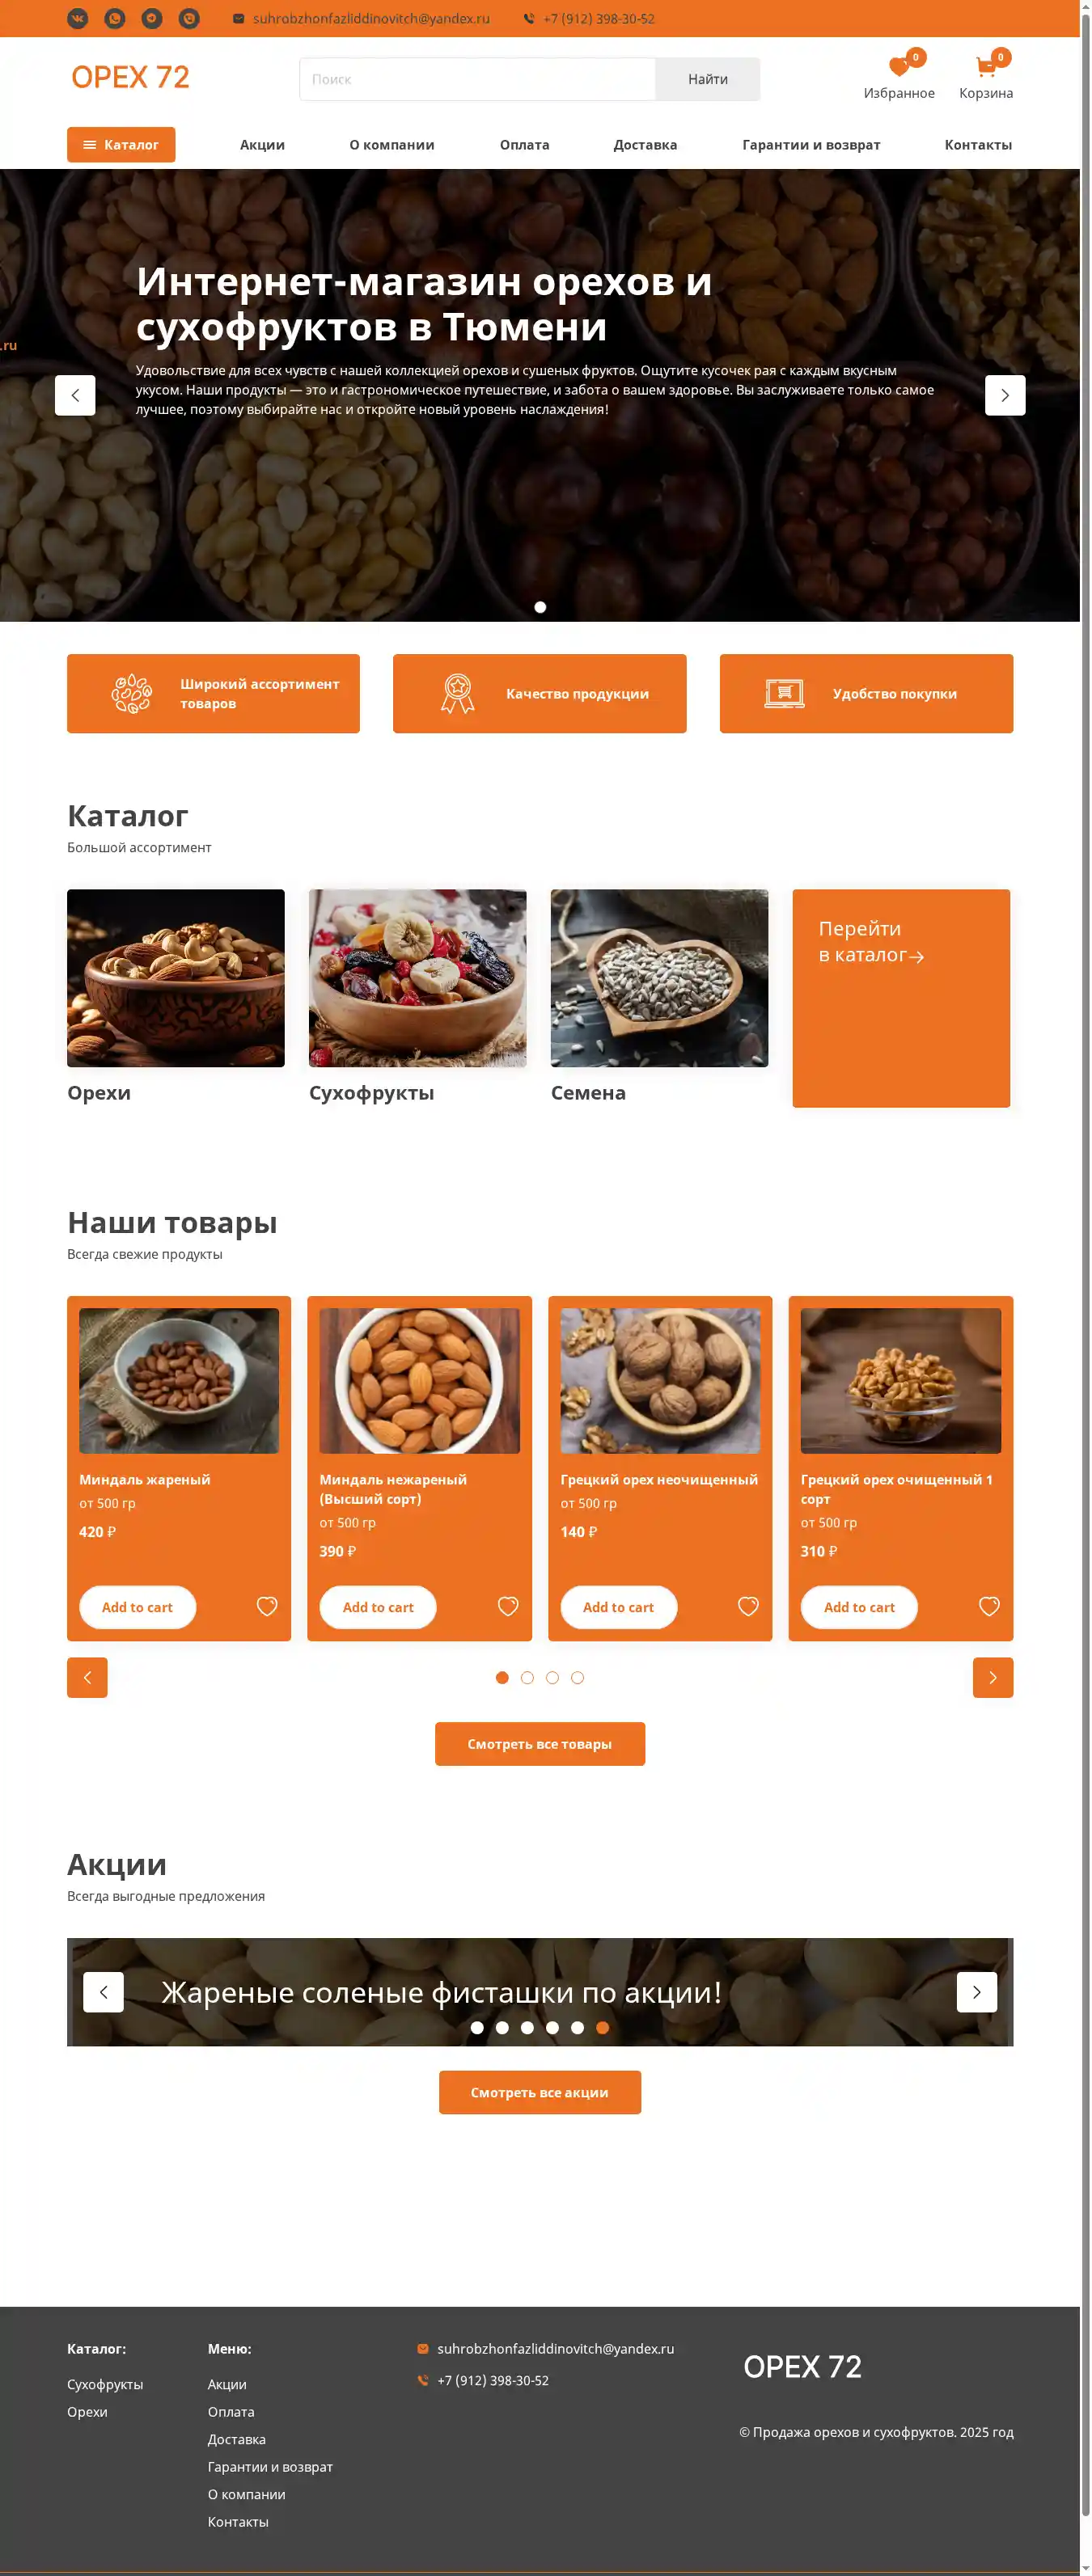1092x2576 pixels.
Task: Open the Viber contact icon
Action: (x=189, y=18)
